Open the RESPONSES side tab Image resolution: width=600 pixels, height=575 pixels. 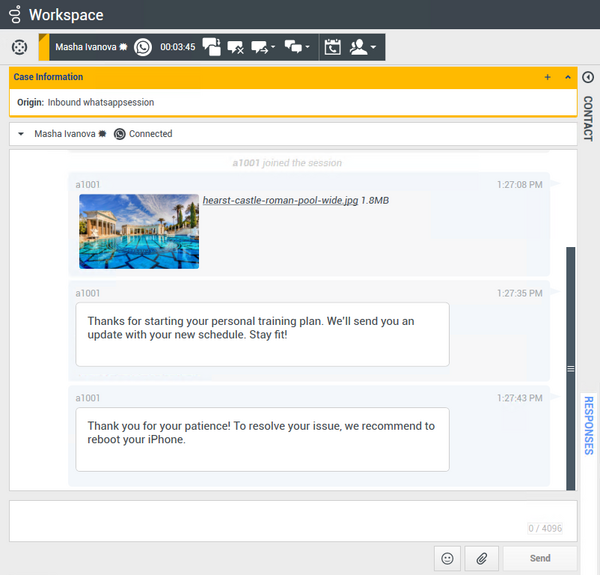[x=588, y=424]
